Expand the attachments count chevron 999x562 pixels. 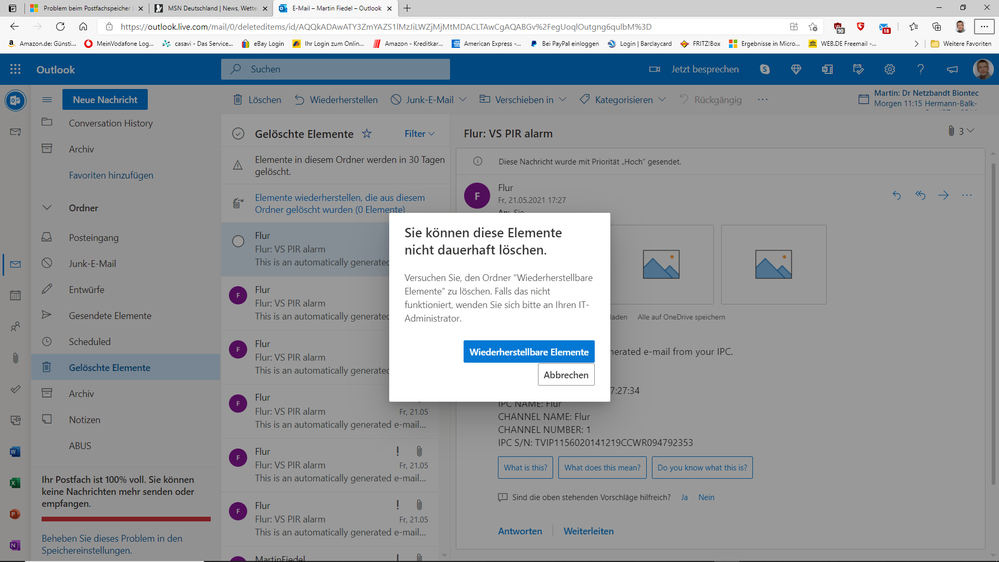pyautogui.click(x=970, y=131)
